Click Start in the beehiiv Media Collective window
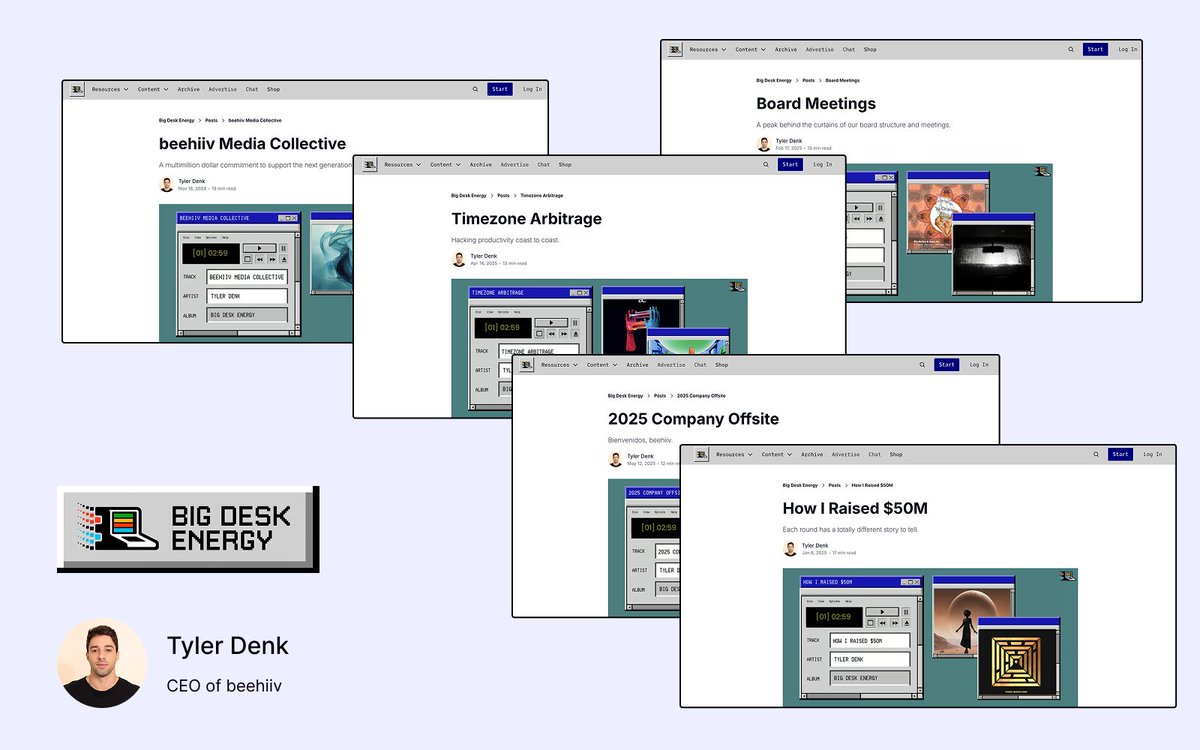 pyautogui.click(x=500, y=89)
